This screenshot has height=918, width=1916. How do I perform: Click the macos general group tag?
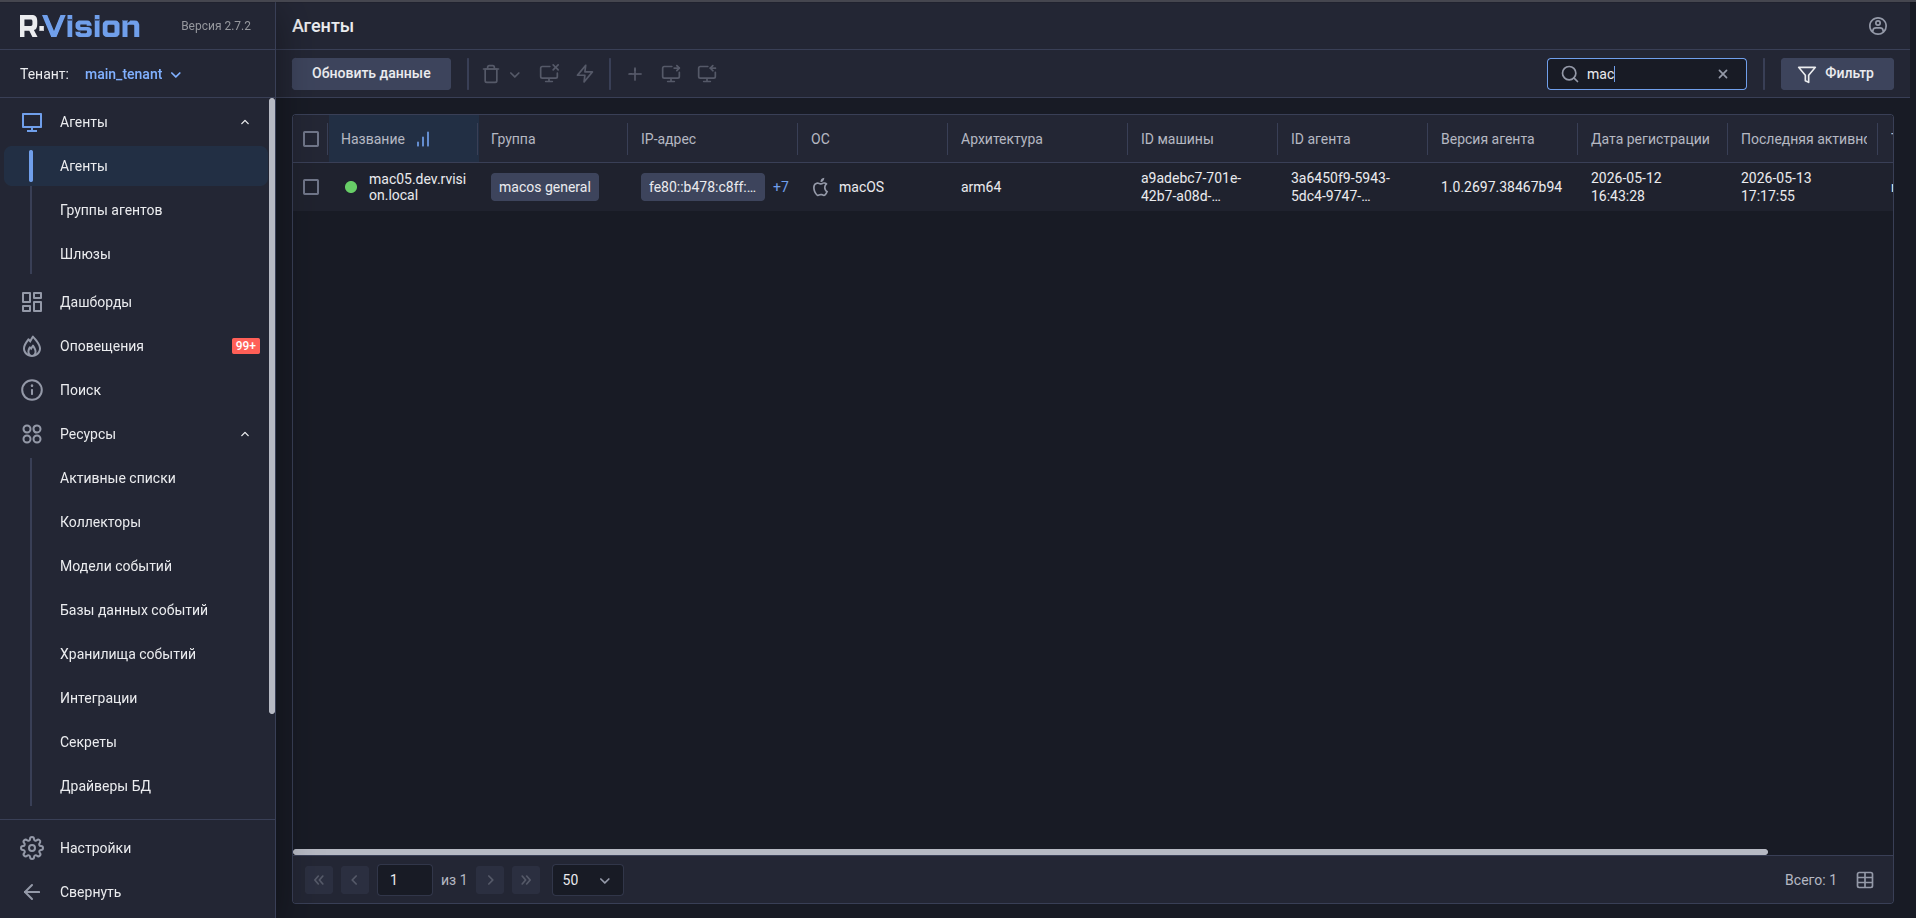point(545,187)
